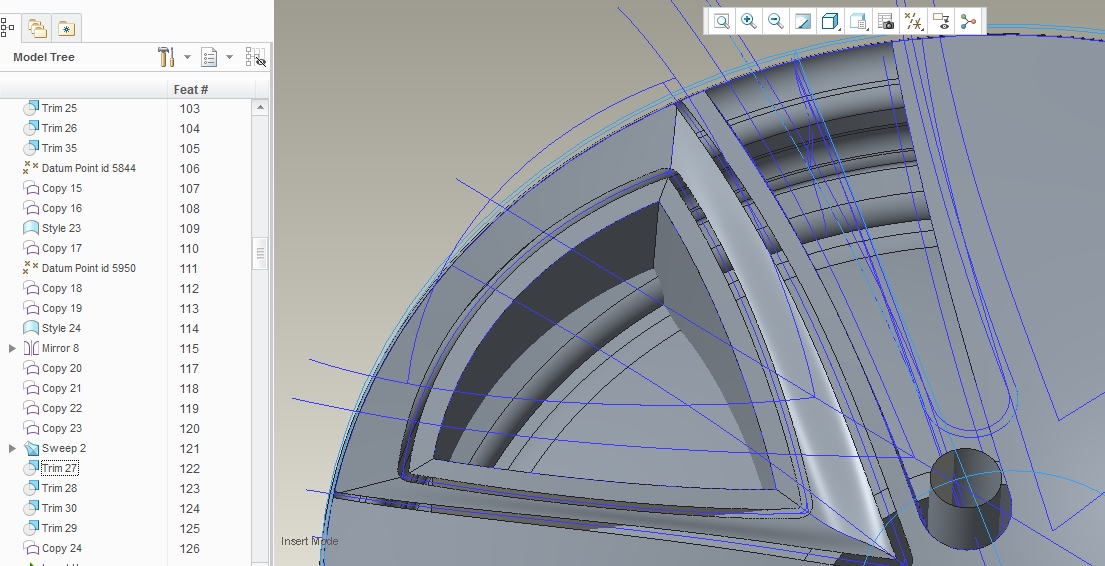Click the Show list icon
Image resolution: width=1105 pixels, height=566 pixels.
pyautogui.click(x=209, y=57)
